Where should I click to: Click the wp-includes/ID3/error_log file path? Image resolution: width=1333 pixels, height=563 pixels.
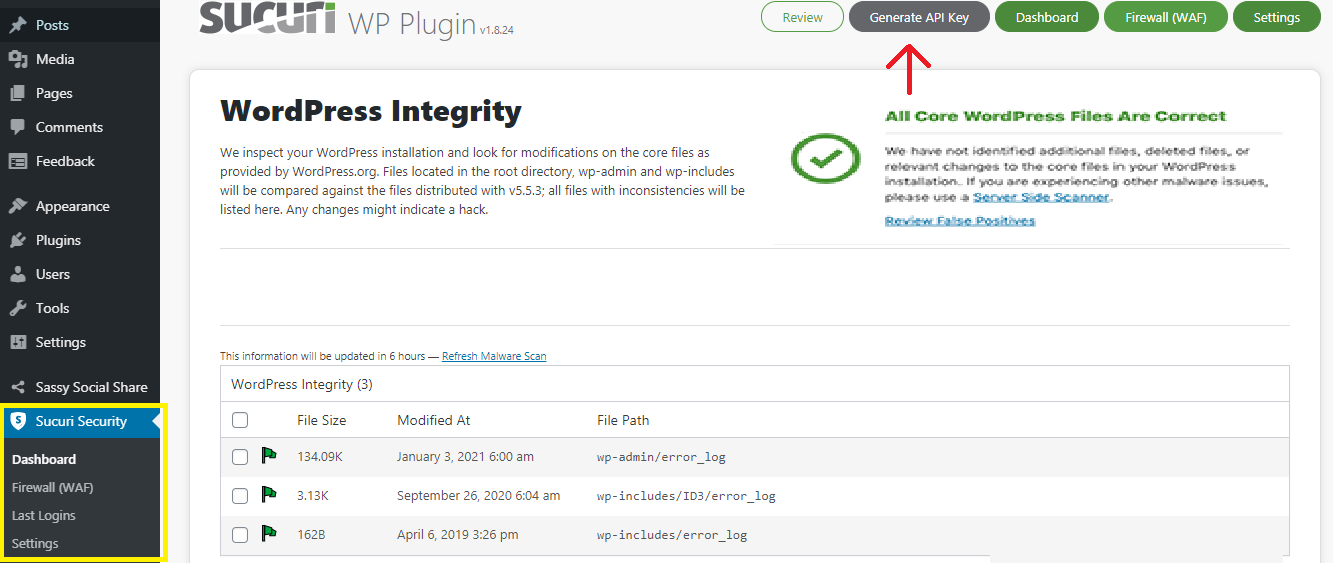tap(686, 496)
